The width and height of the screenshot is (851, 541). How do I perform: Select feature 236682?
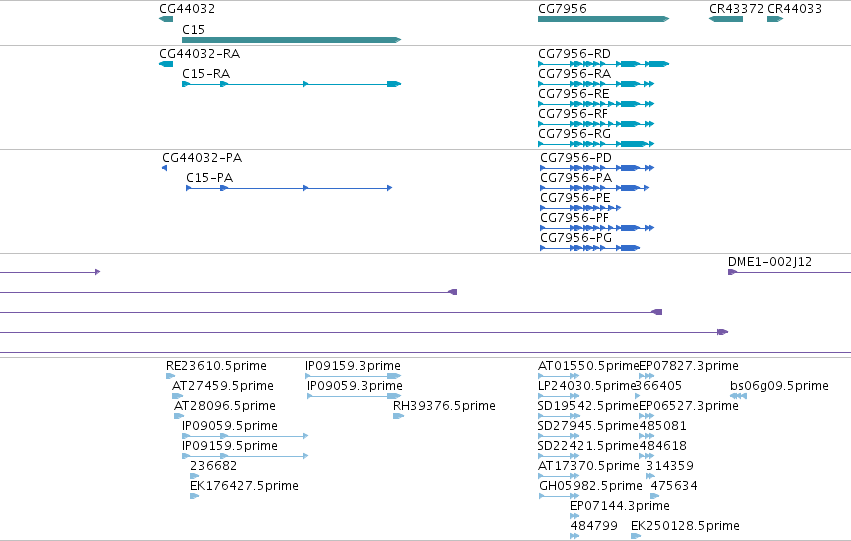pos(194,476)
